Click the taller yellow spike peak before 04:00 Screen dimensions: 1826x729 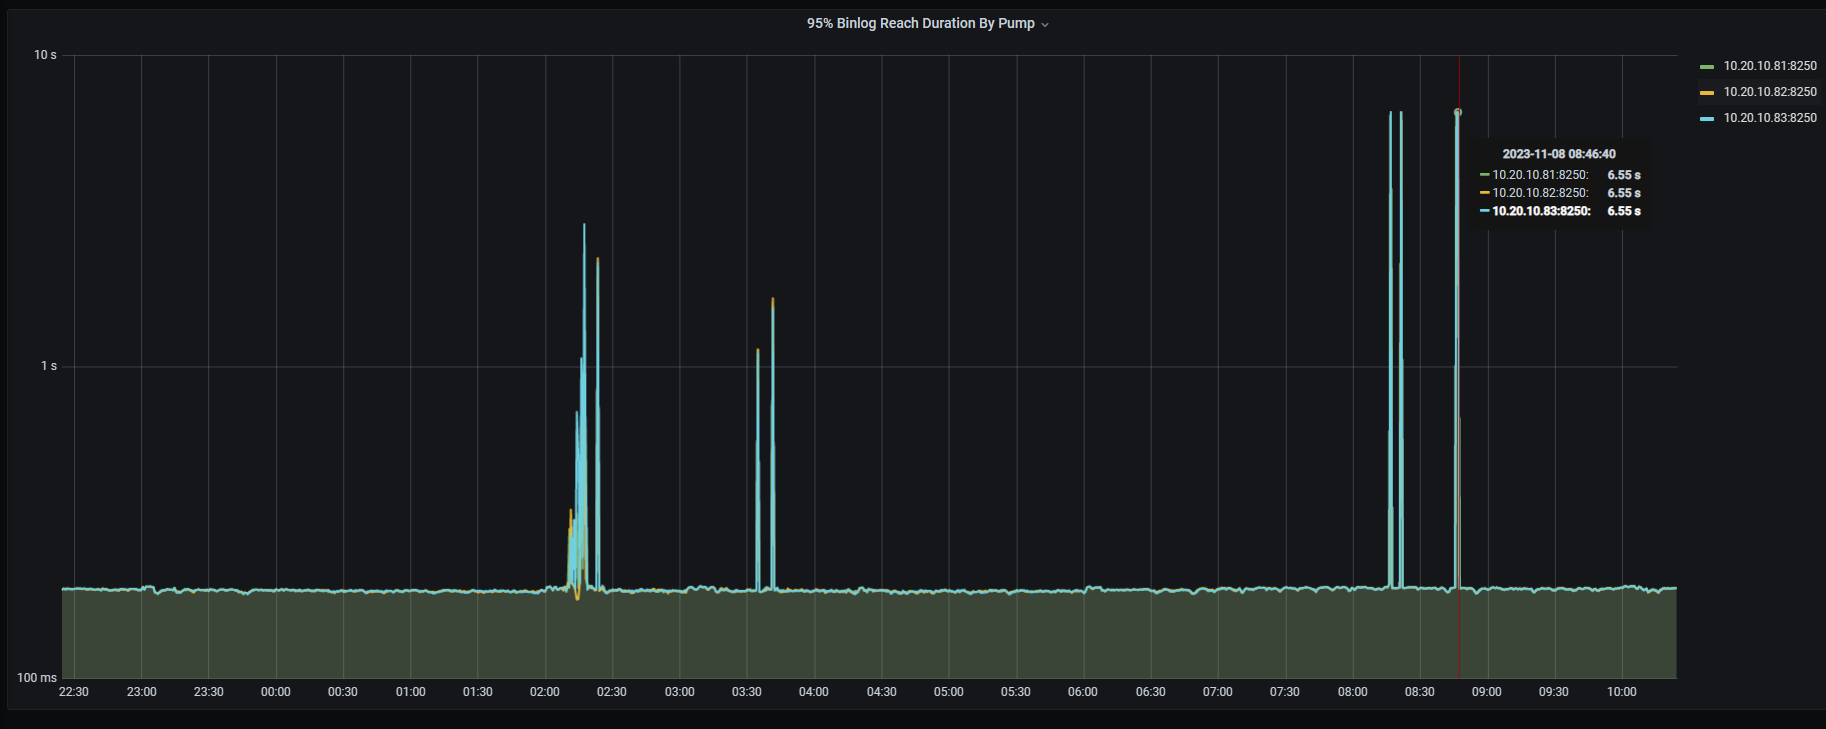coord(773,300)
